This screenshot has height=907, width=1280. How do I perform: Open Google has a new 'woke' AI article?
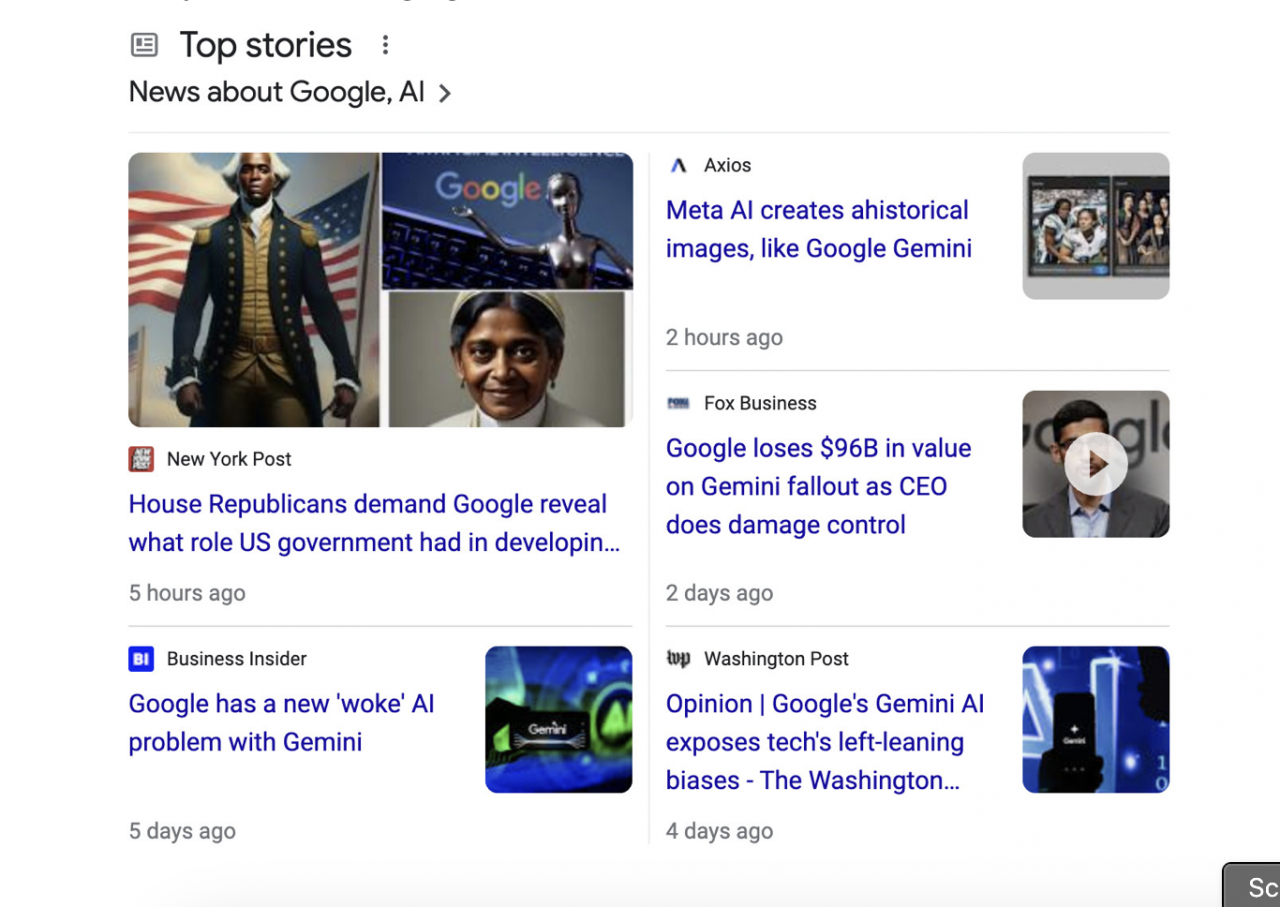click(x=282, y=723)
